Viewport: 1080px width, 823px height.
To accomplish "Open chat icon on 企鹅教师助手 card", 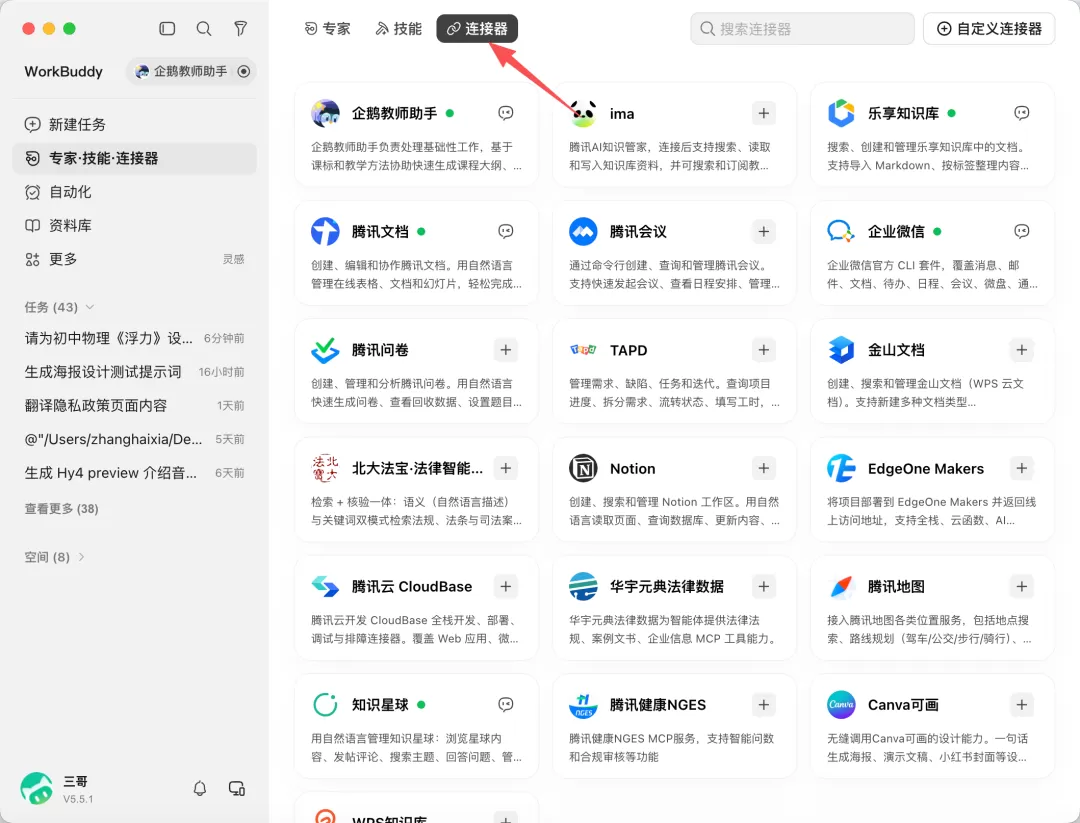I will pos(506,113).
